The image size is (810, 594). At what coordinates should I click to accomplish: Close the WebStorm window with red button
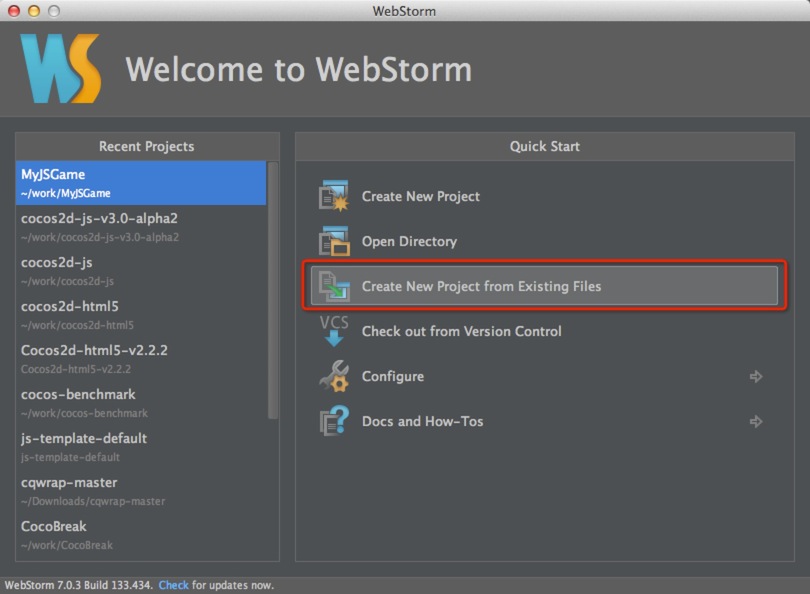click(14, 11)
